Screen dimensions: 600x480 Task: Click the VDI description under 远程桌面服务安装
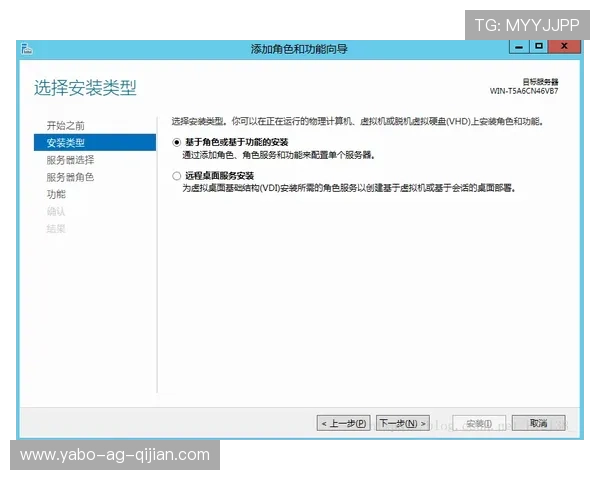click(x=349, y=188)
